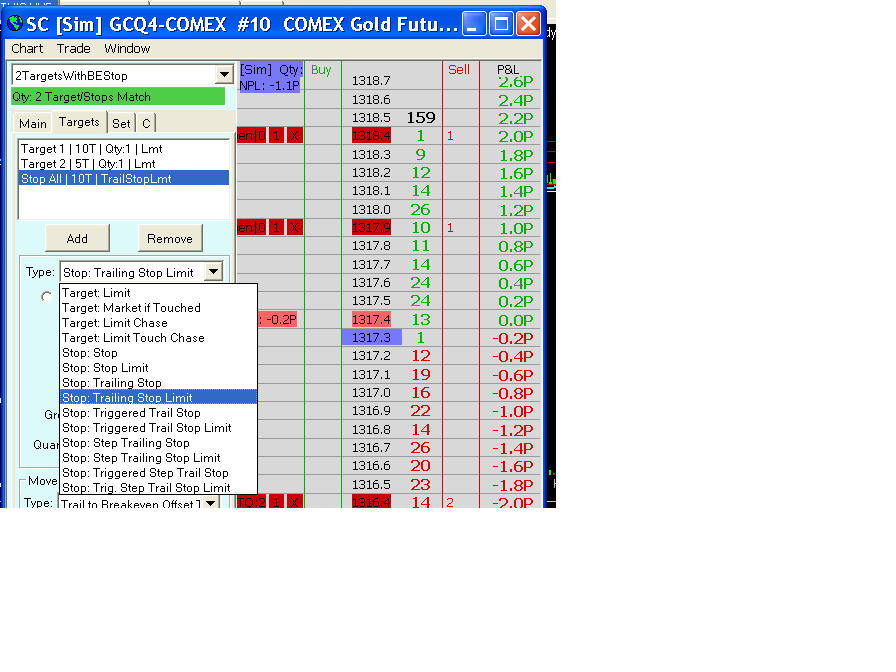Click the blue highlighted 1317.3 price cell

[x=371, y=337]
